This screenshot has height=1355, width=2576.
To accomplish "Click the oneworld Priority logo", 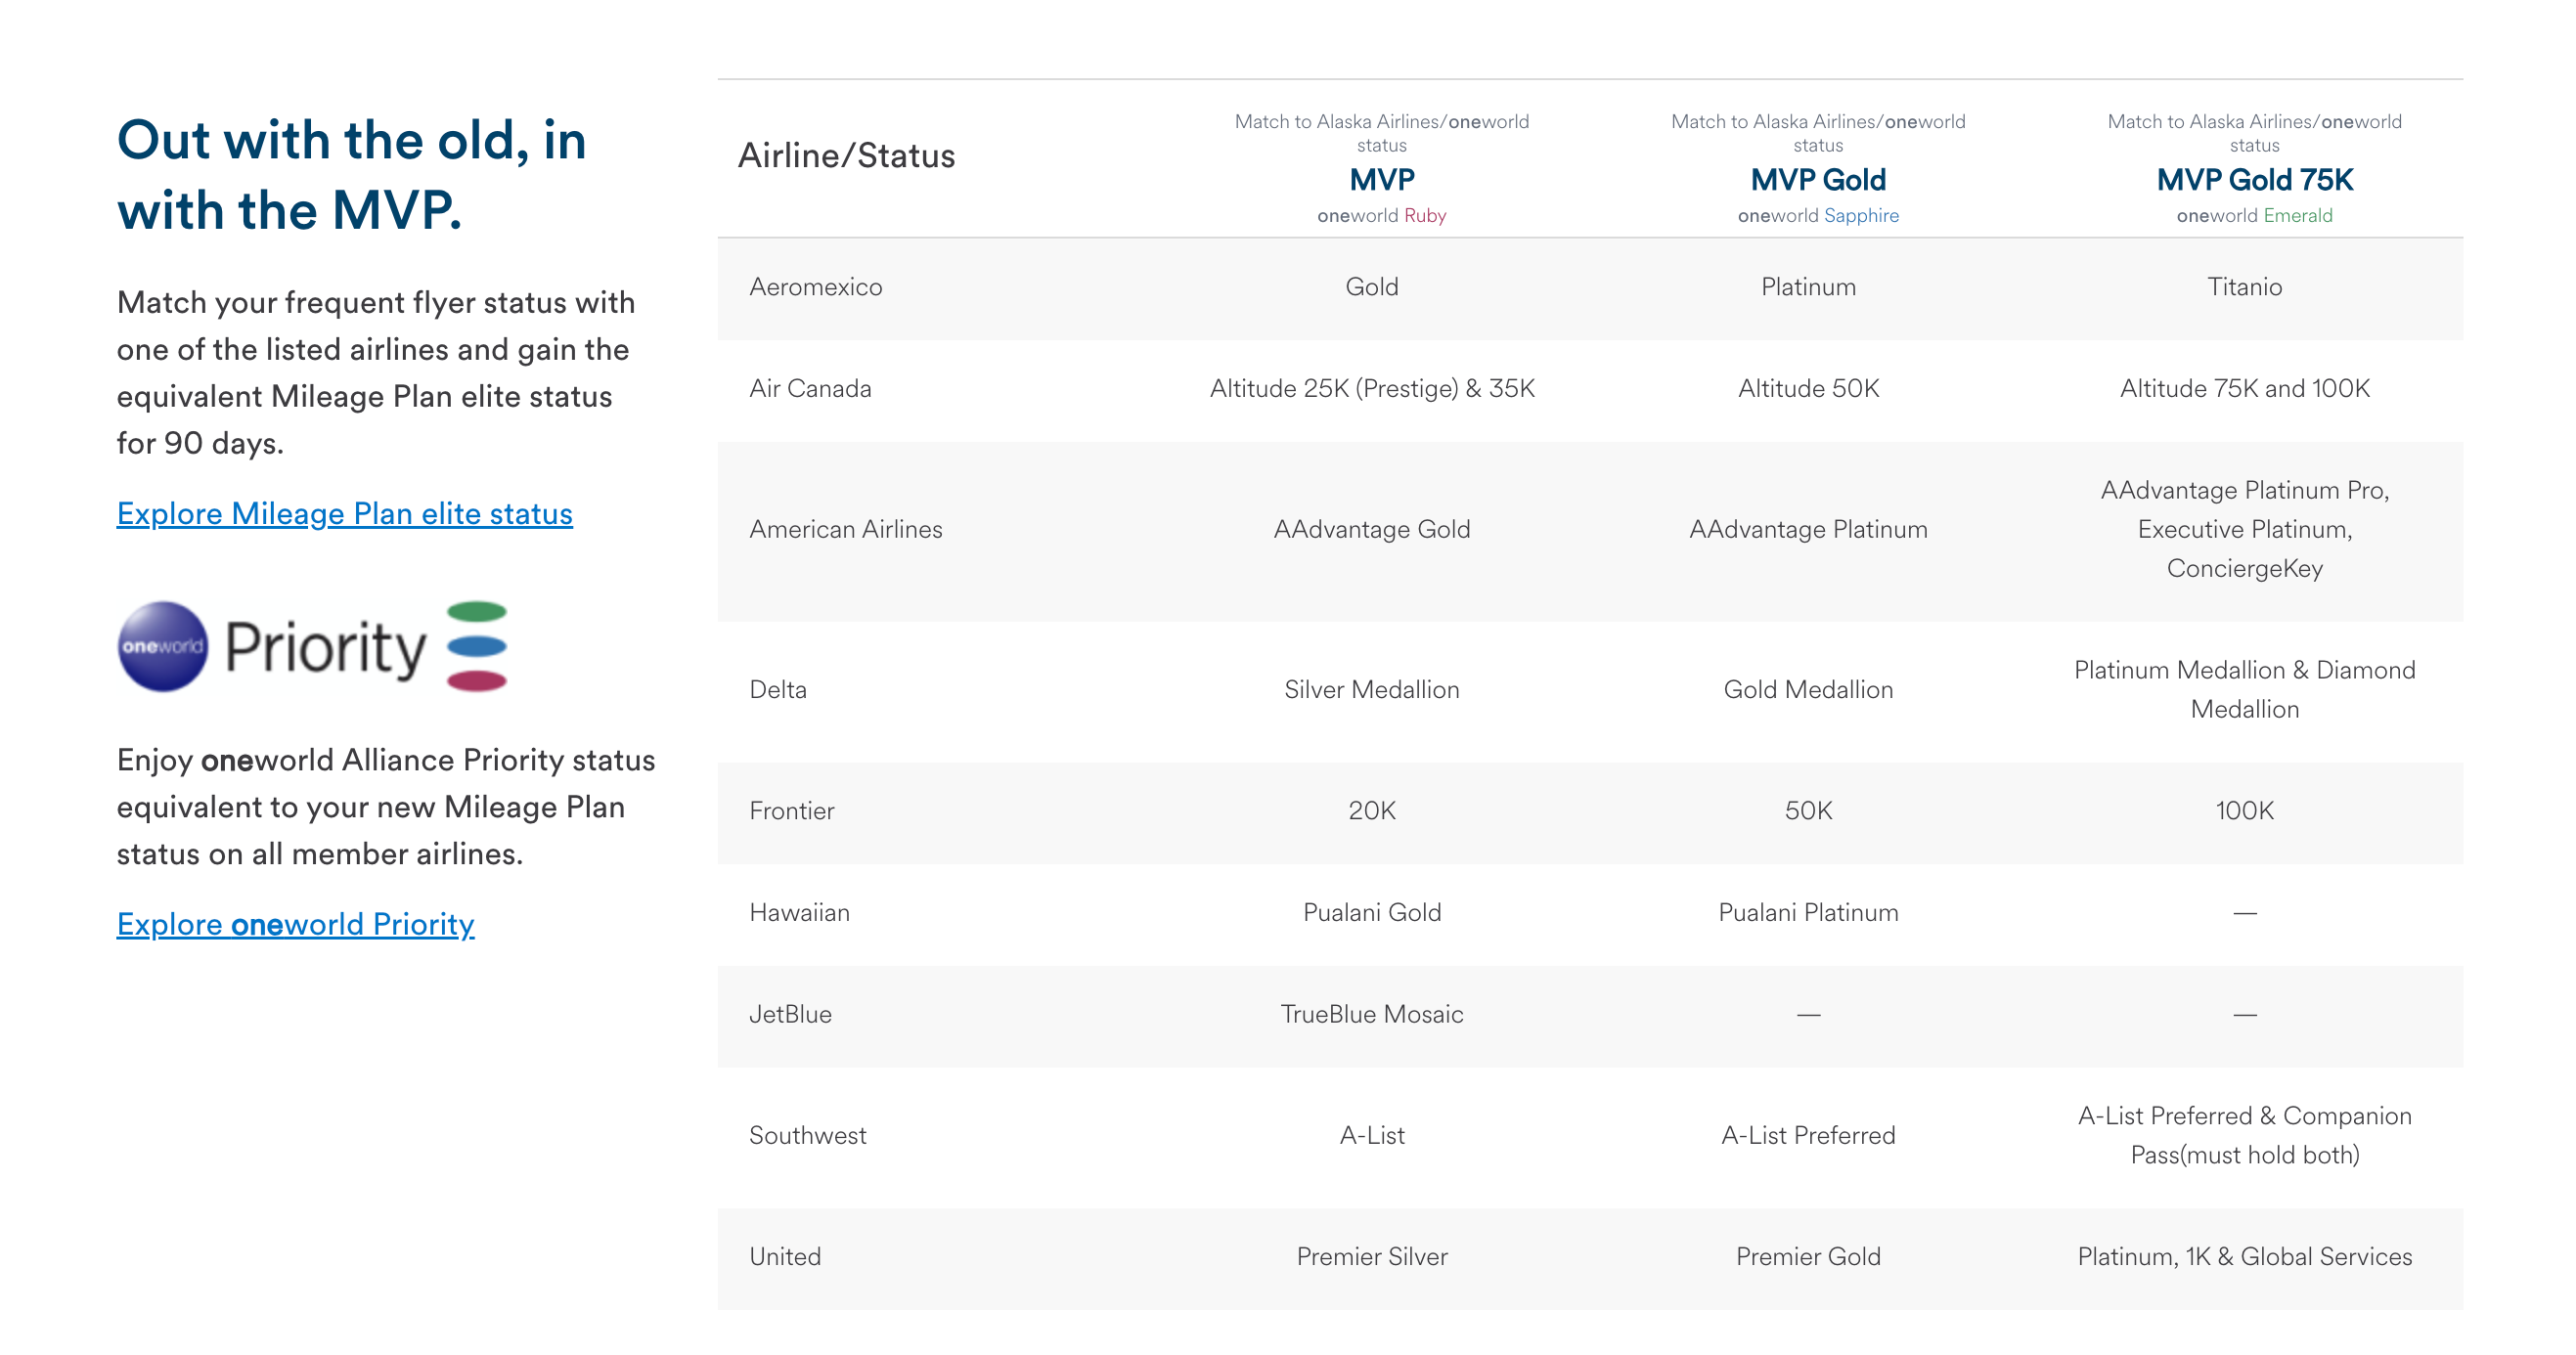I will (313, 646).
